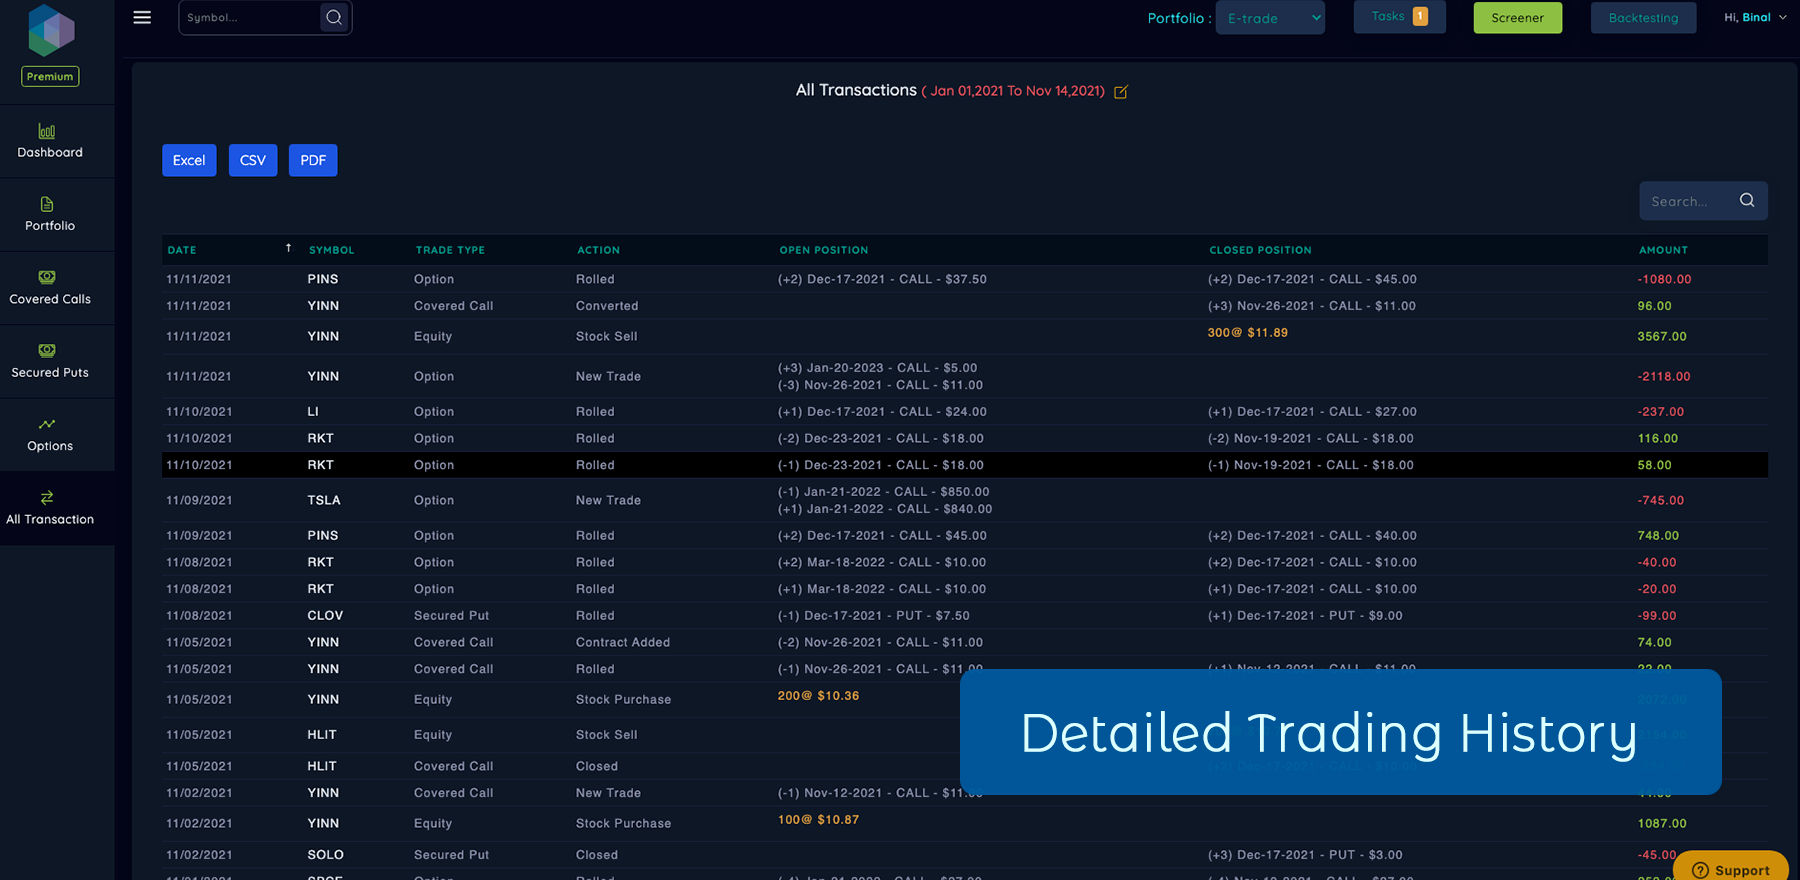Click the edit date range icon
Viewport: 1800px width, 880px height.
click(1121, 92)
